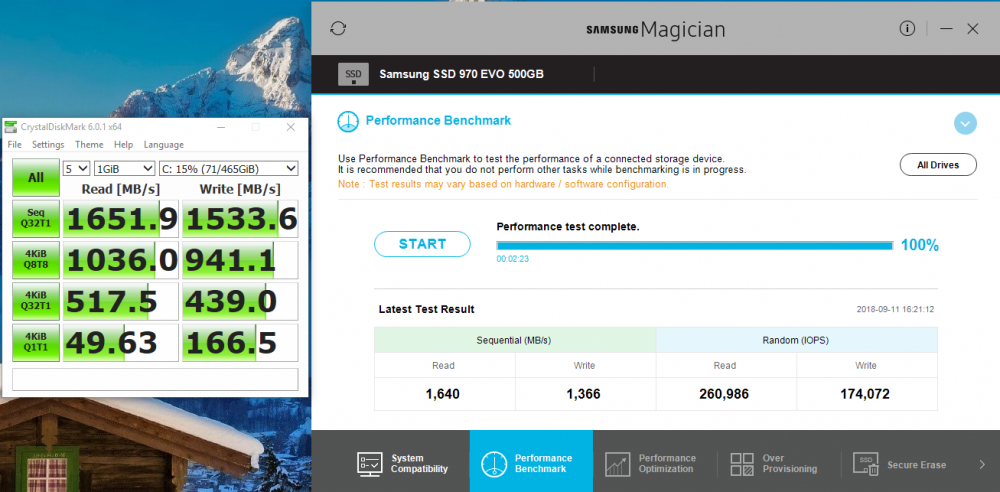Click the System Compatibility checklist icon

coord(370,464)
